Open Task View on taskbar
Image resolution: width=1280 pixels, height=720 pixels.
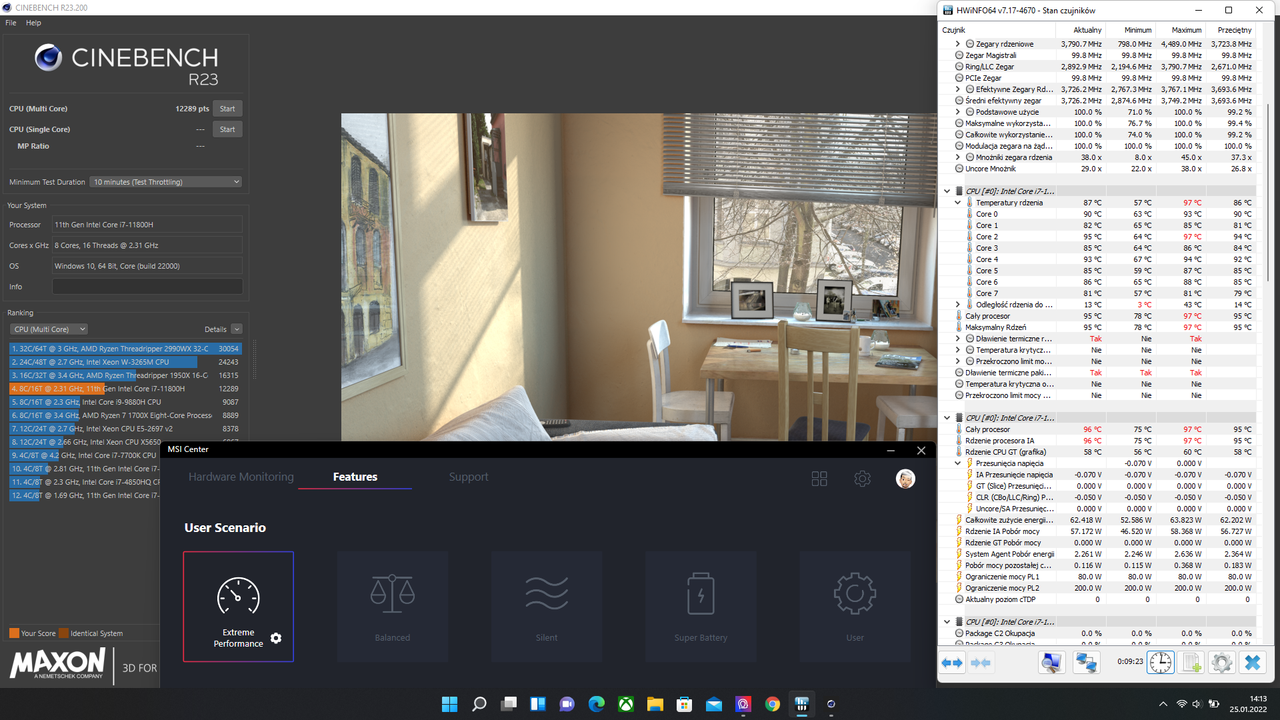click(508, 704)
